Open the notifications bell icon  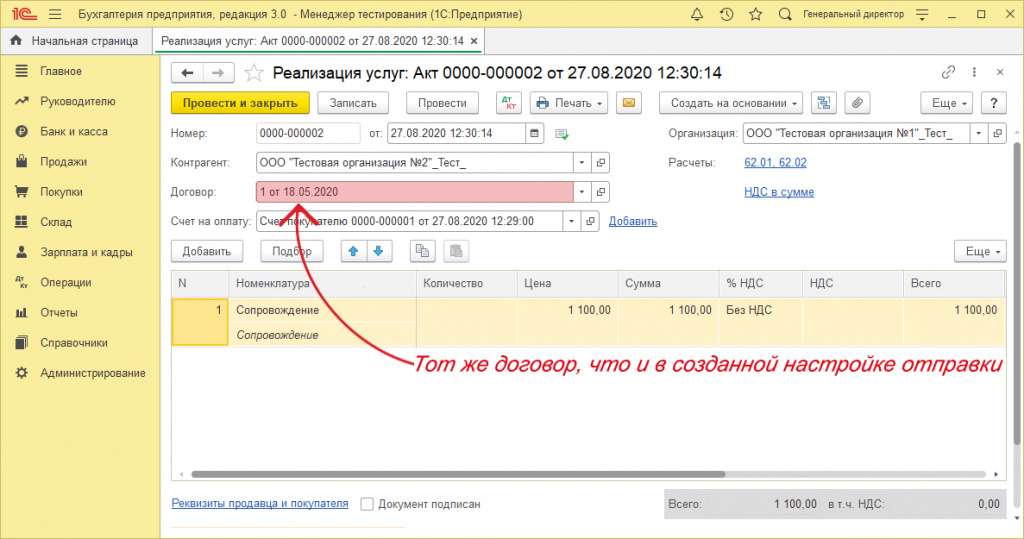[x=697, y=14]
